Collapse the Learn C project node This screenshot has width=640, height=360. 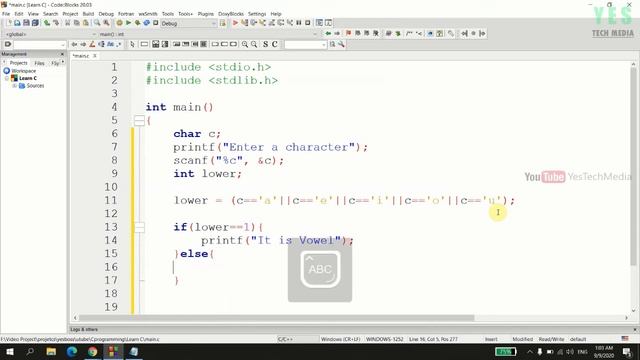click(x=7, y=78)
